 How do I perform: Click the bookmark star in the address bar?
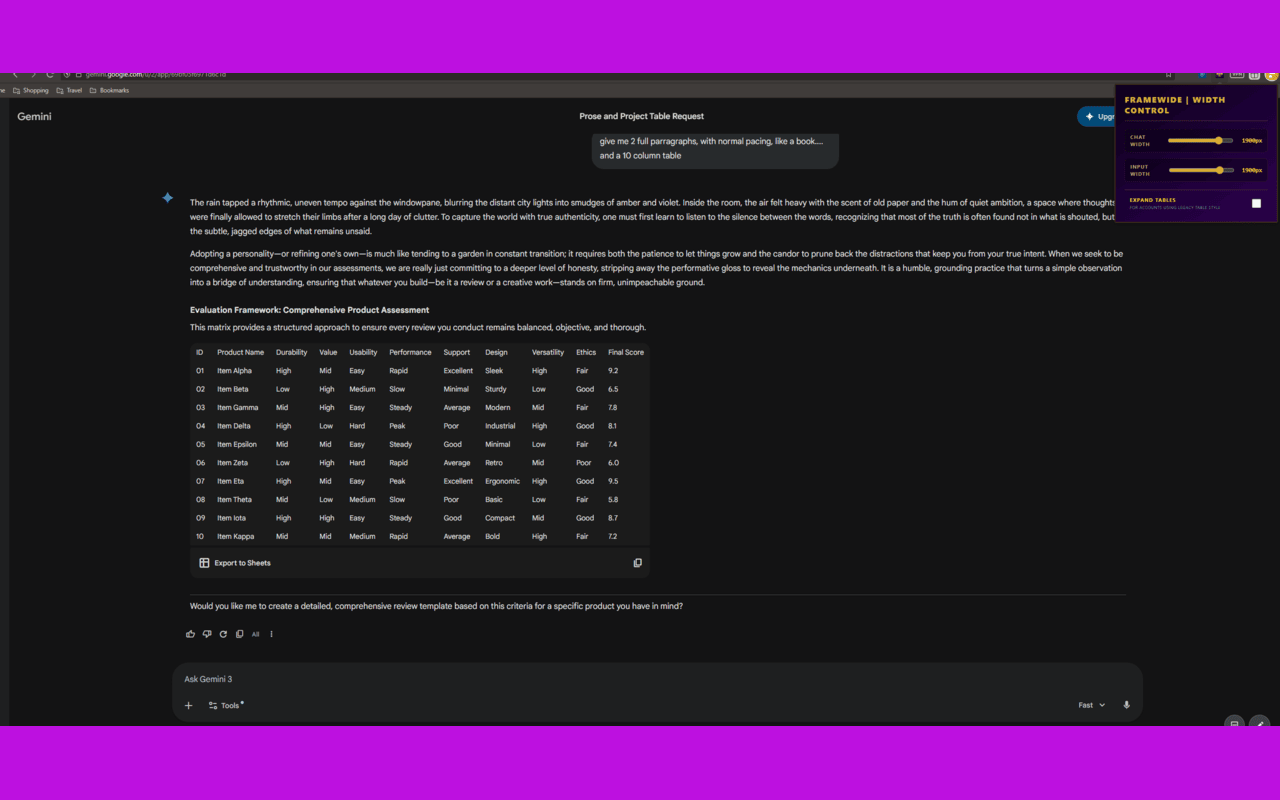tap(1168, 75)
